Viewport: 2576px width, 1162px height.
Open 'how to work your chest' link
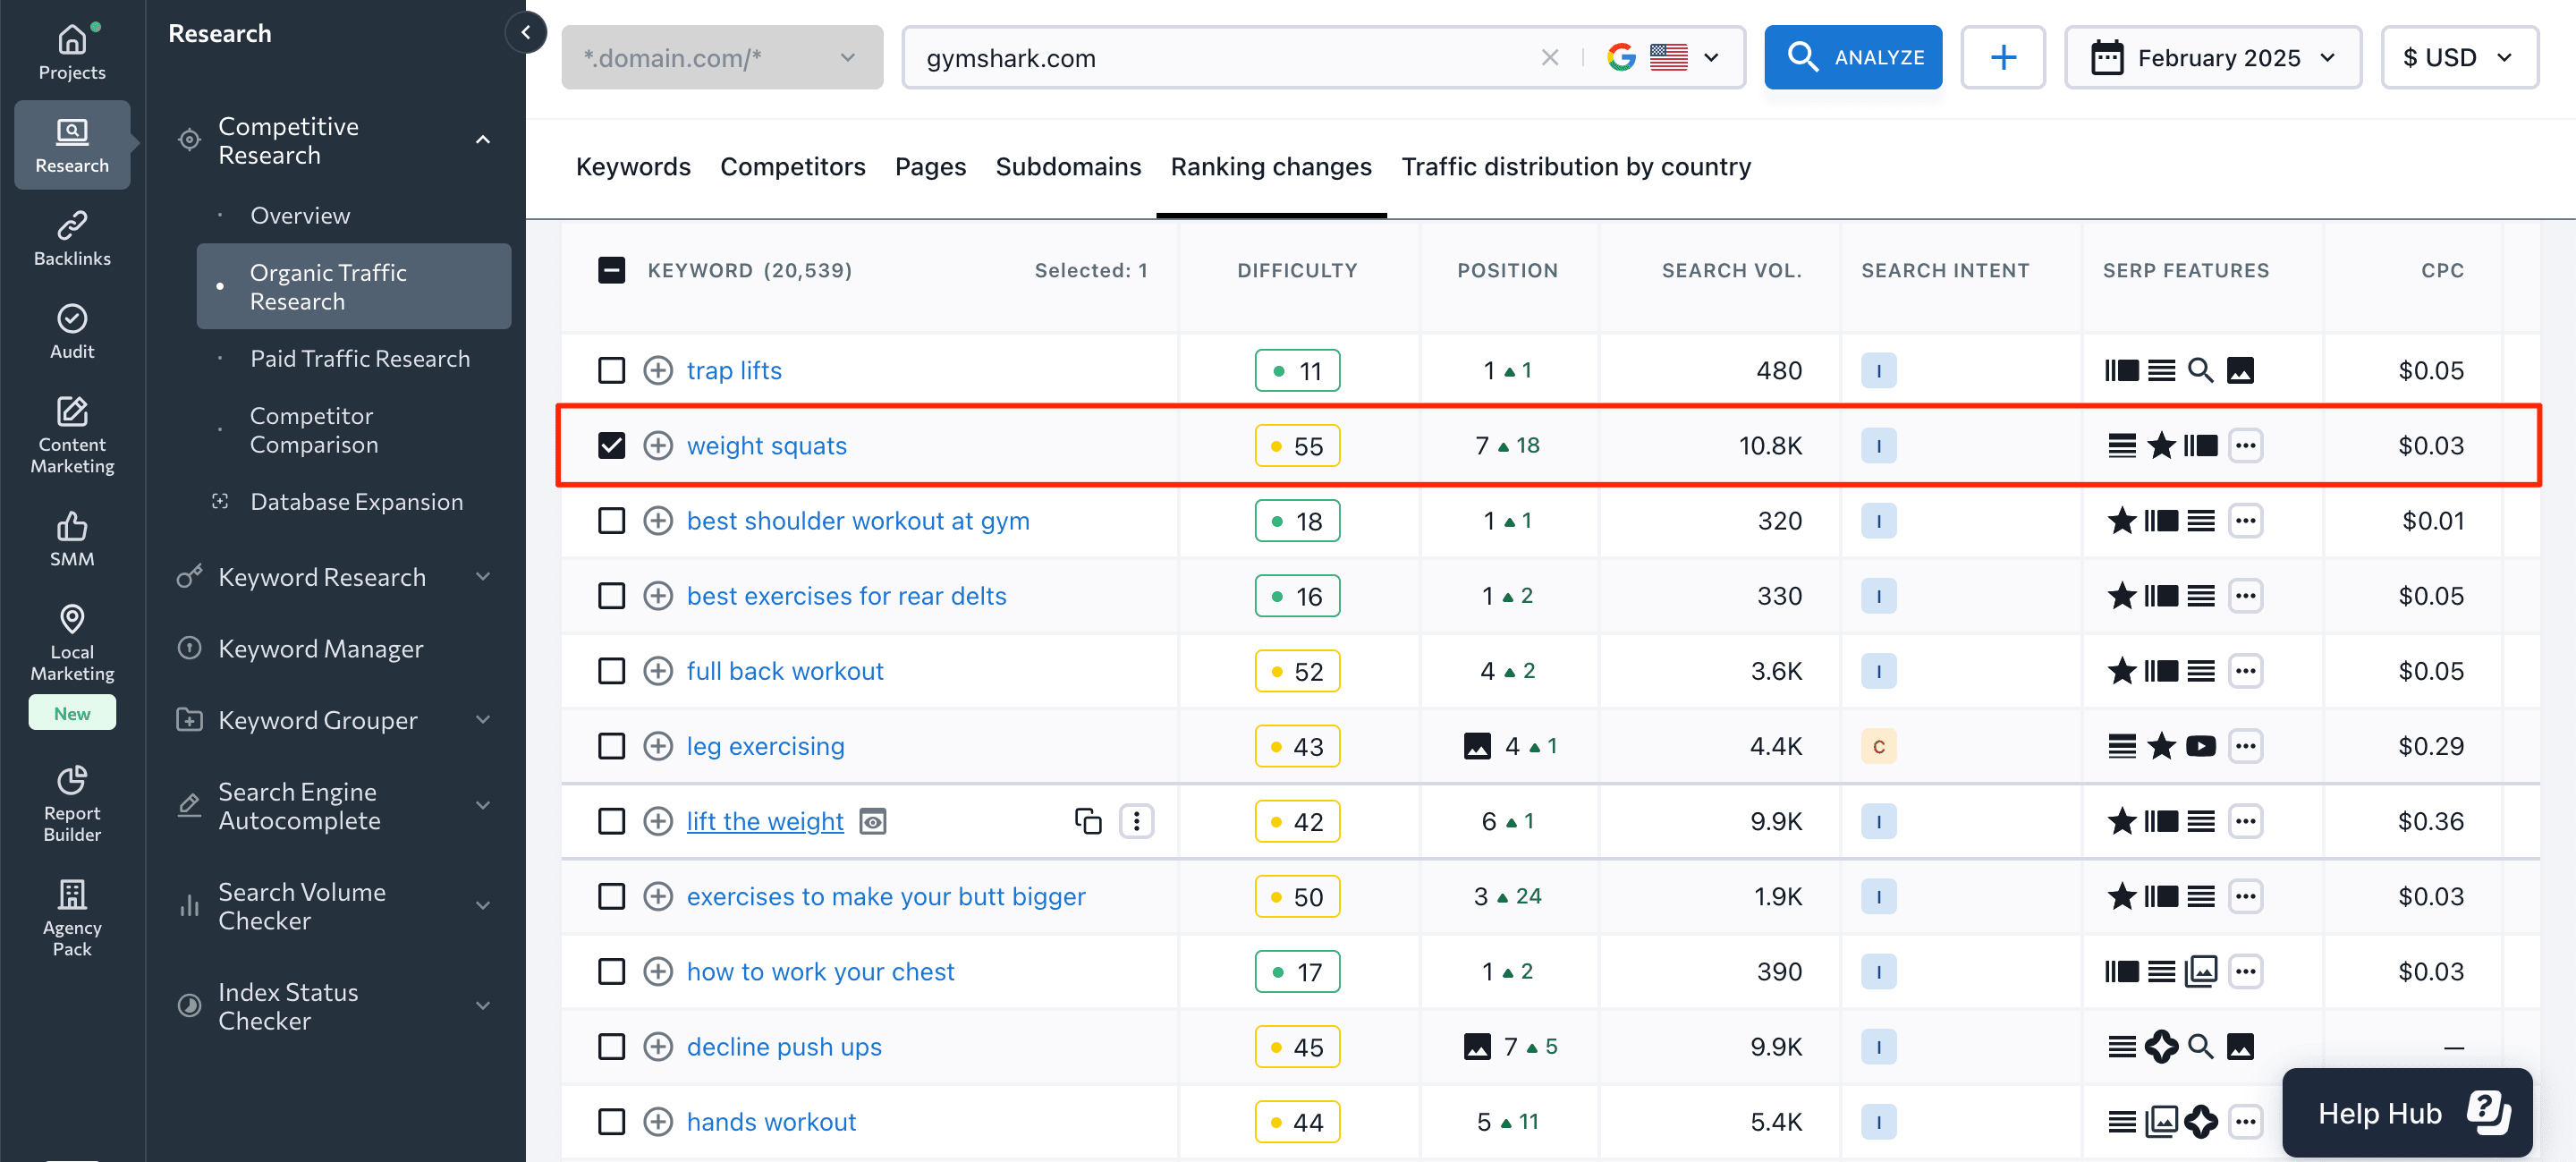(820, 972)
